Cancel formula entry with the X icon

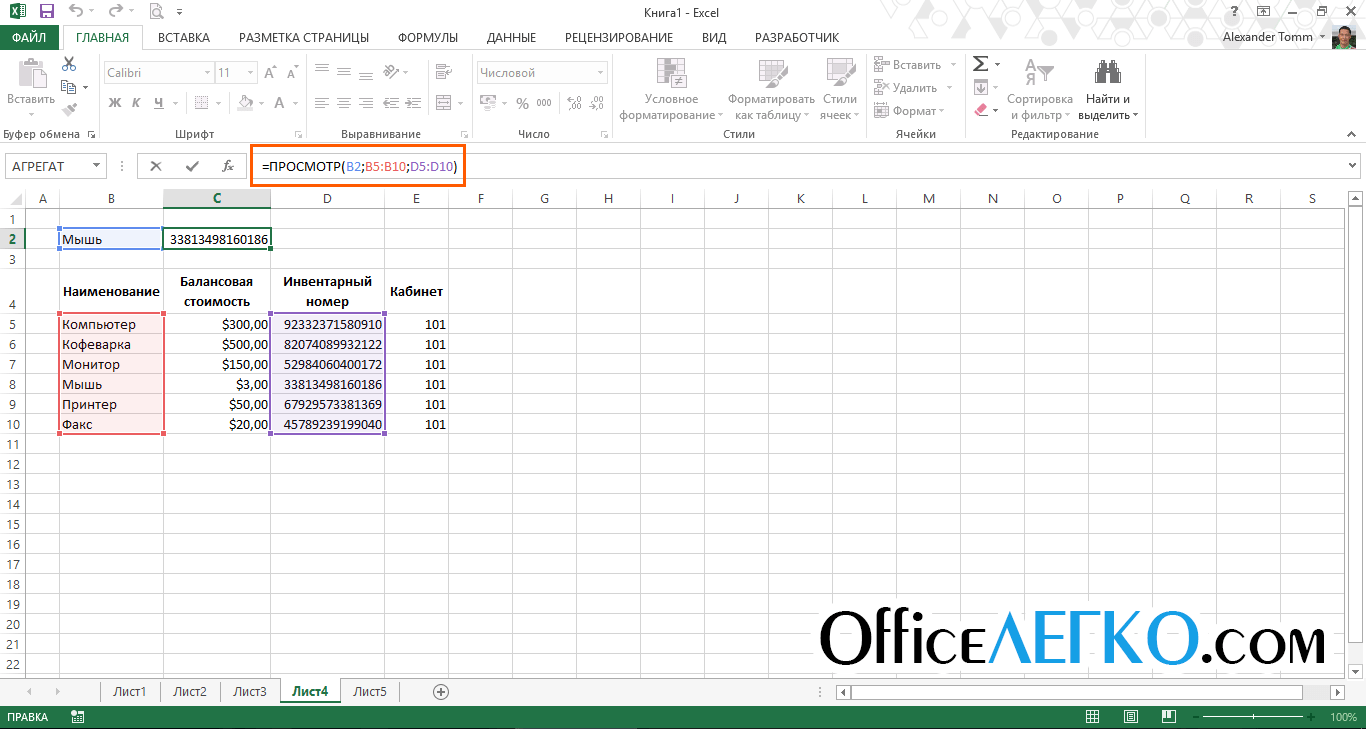pos(156,166)
